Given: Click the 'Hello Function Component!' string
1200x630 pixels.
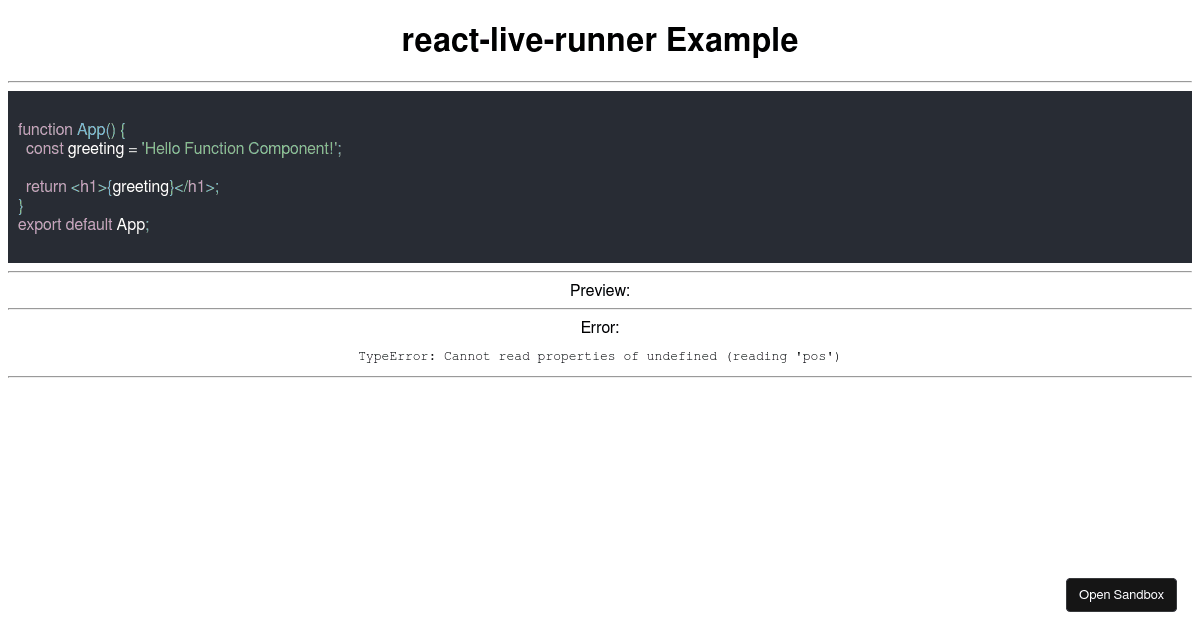Looking at the screenshot, I should click(x=240, y=149).
